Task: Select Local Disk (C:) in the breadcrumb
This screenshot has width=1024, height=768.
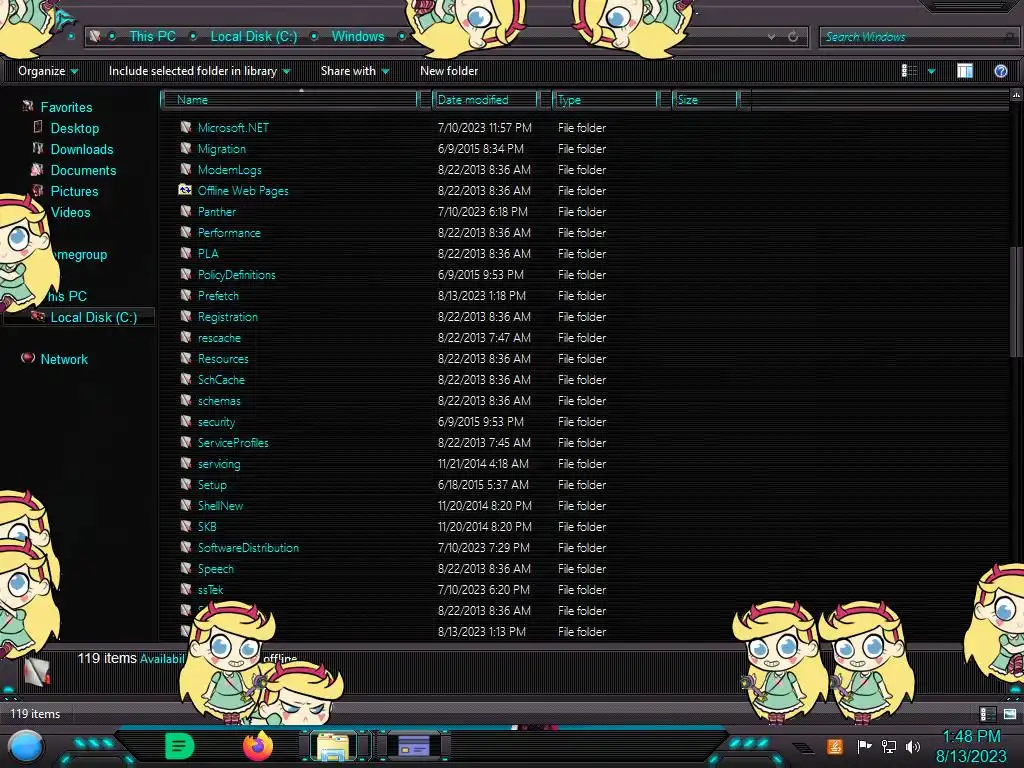Action: 253,37
